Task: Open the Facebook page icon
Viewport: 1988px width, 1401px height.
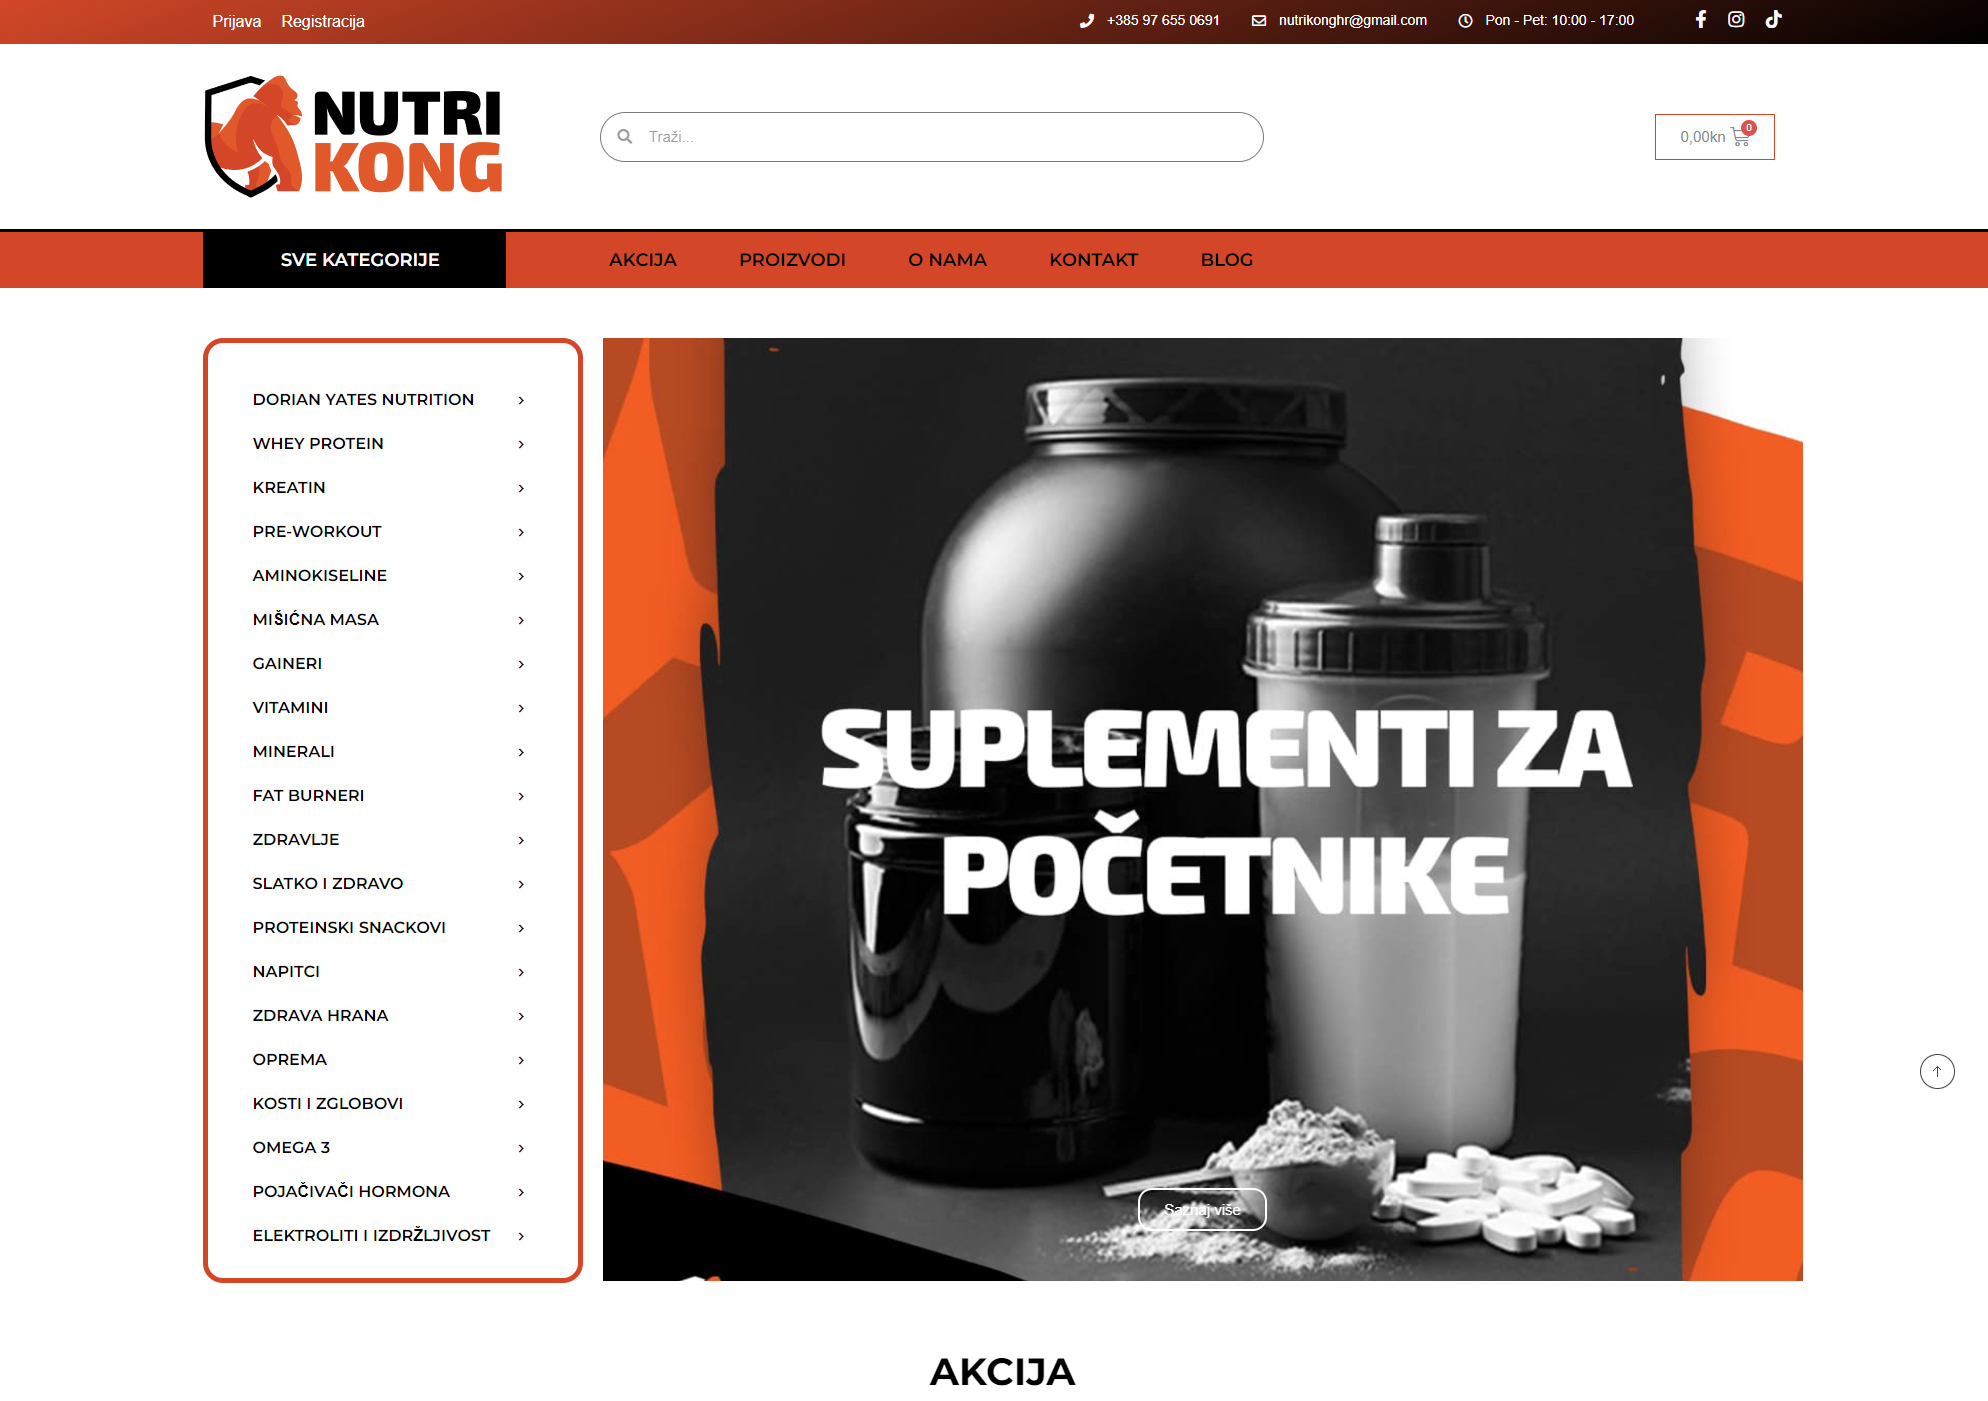Action: tap(1700, 20)
